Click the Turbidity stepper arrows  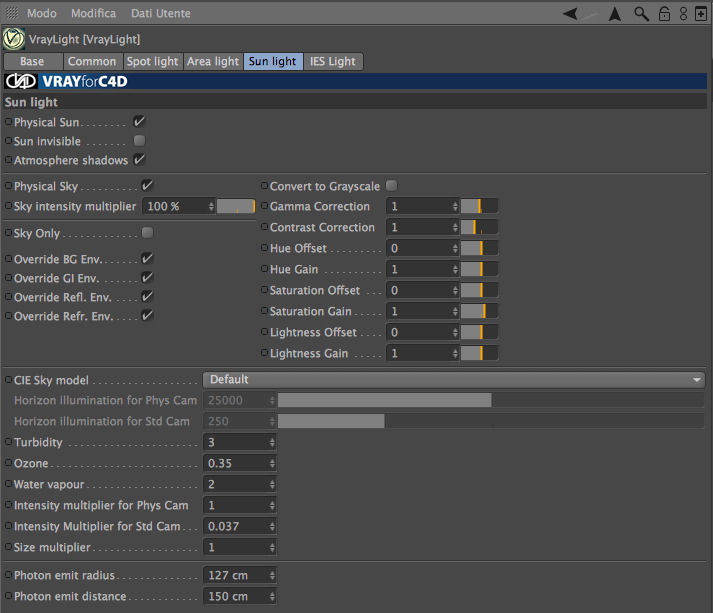coord(272,442)
